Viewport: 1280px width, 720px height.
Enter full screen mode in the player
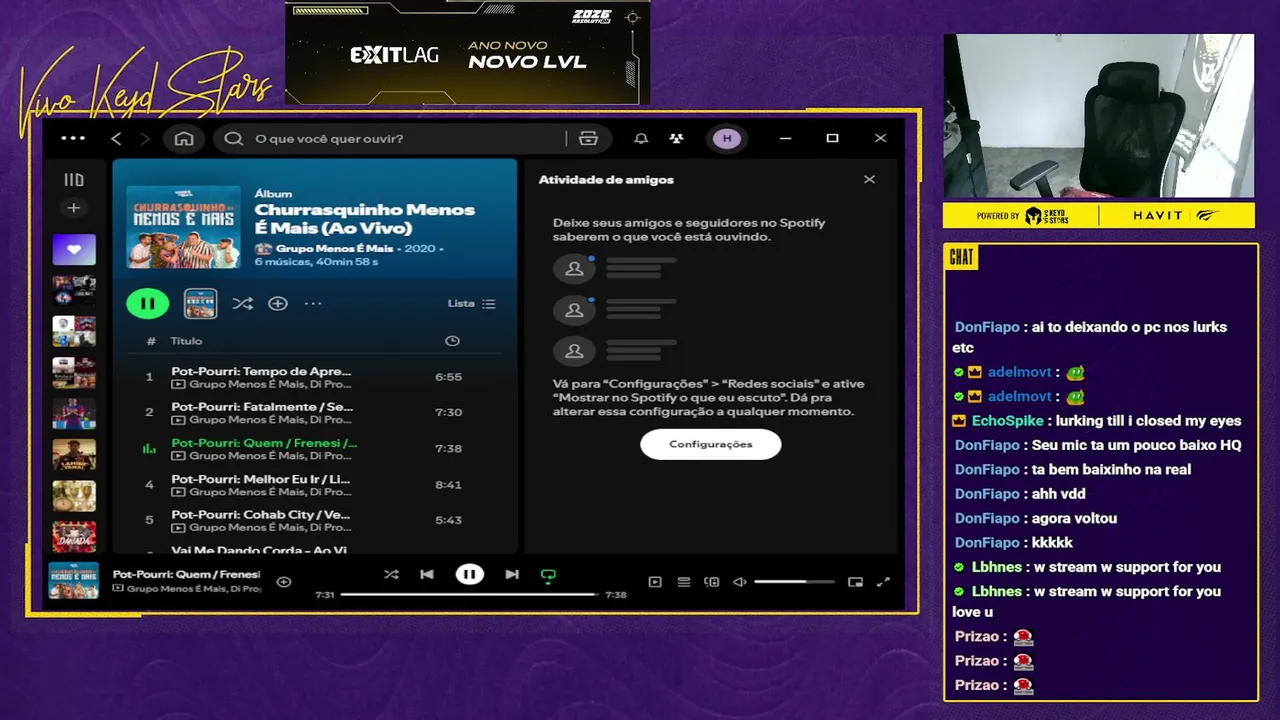[x=883, y=581]
